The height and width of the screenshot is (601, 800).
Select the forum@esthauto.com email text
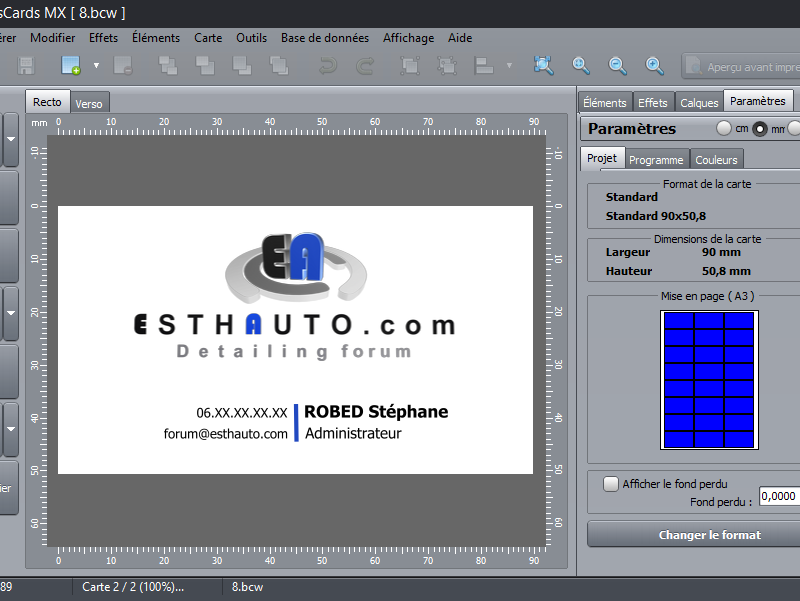pyautogui.click(x=226, y=434)
